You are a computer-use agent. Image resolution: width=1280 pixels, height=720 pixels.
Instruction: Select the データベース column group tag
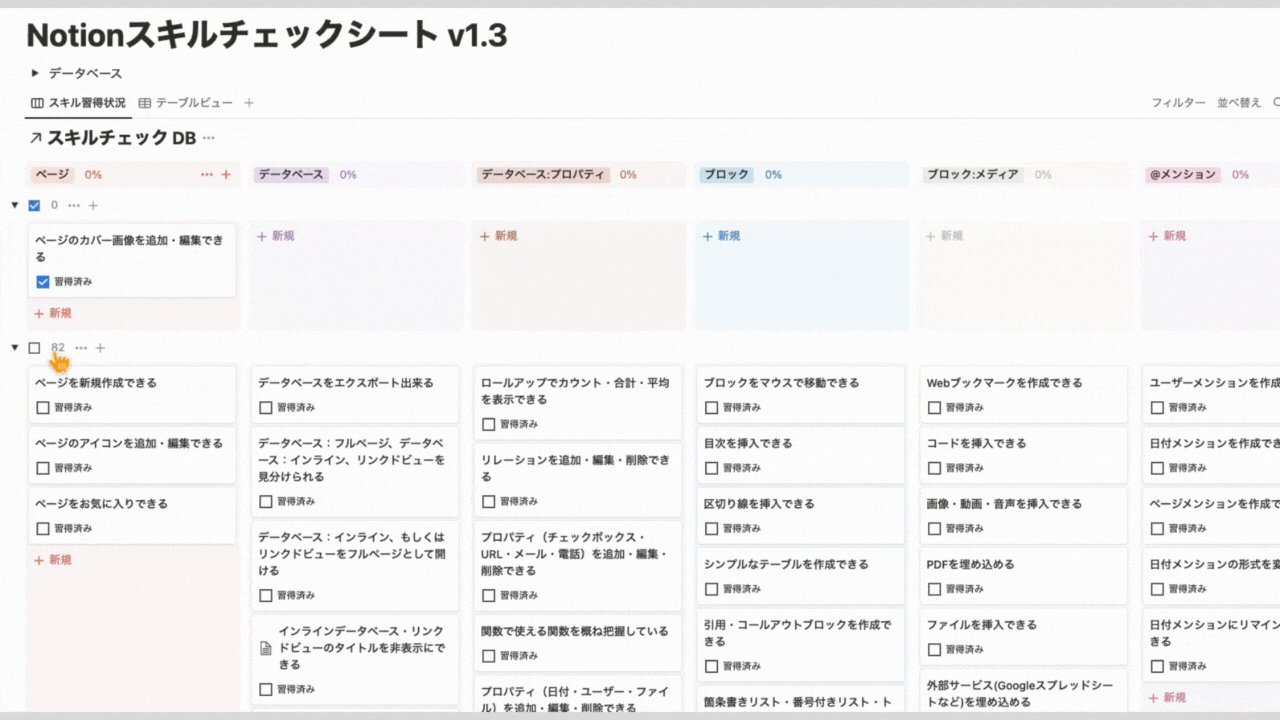(291, 174)
